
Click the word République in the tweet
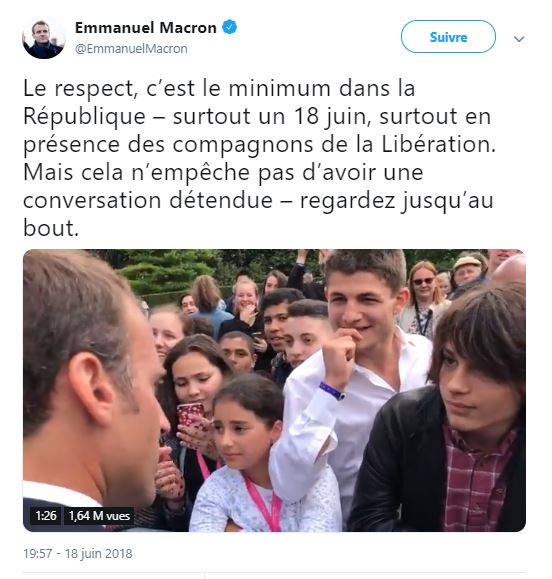click(85, 117)
